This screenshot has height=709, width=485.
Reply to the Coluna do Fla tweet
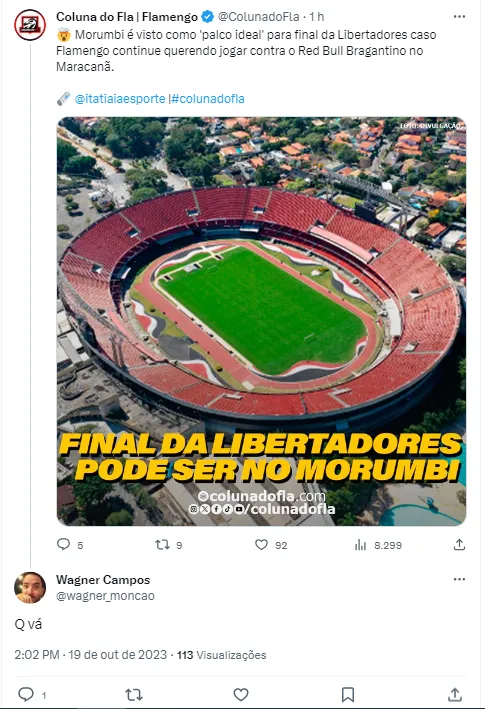click(x=64, y=544)
